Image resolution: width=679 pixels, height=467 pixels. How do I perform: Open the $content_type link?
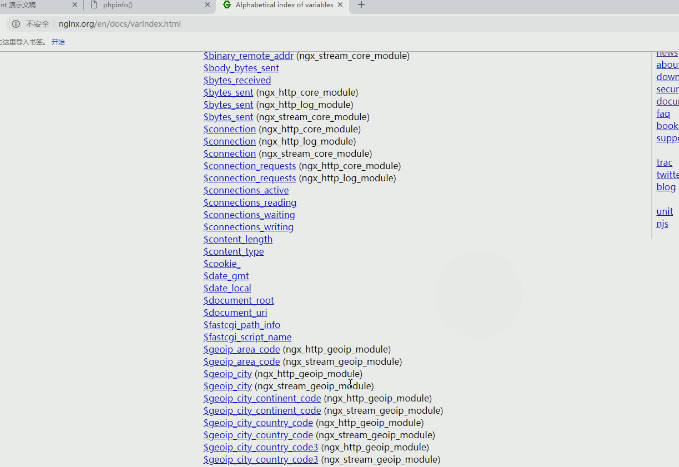coord(233,251)
